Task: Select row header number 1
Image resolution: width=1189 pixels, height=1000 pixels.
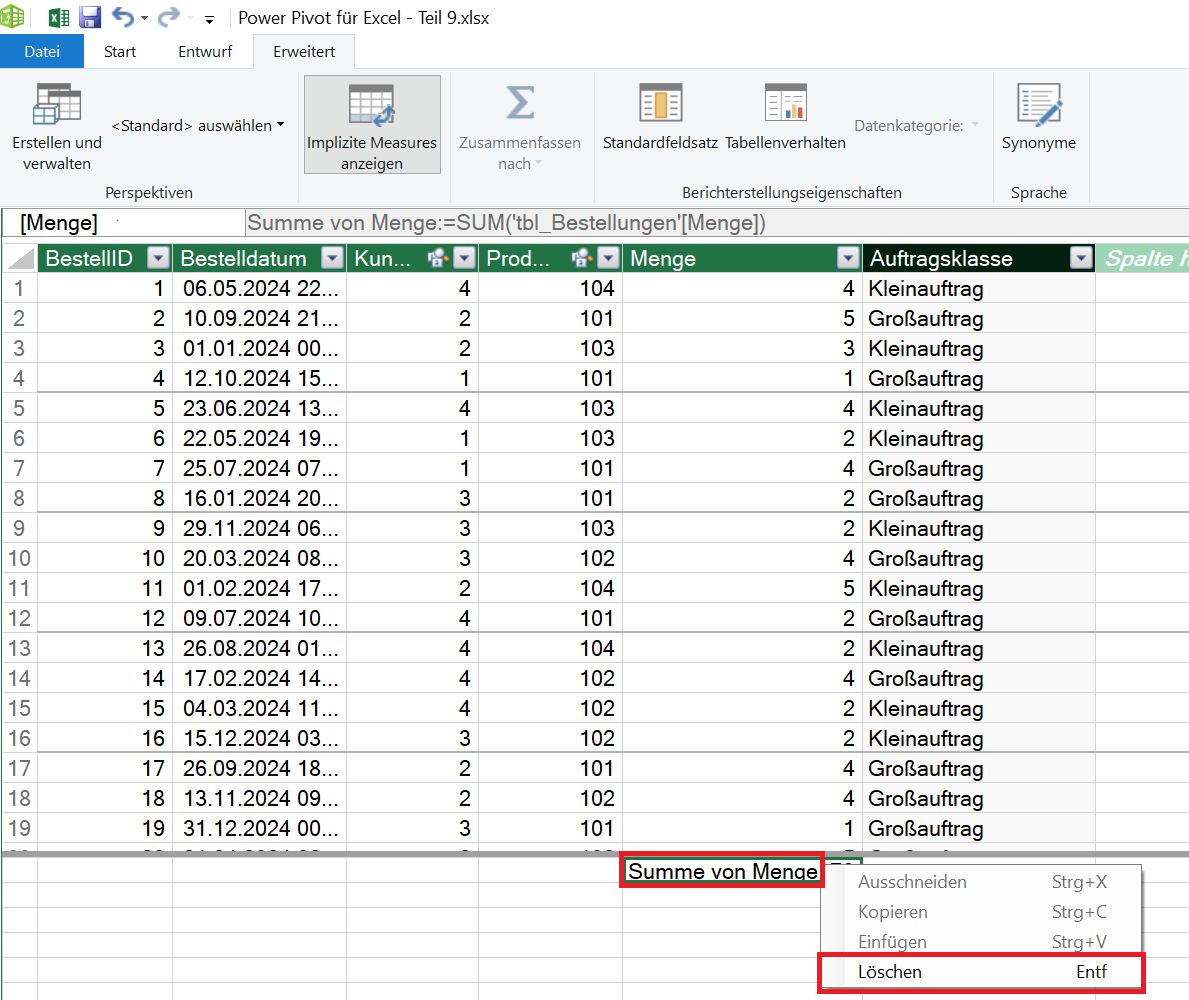Action: click(19, 288)
